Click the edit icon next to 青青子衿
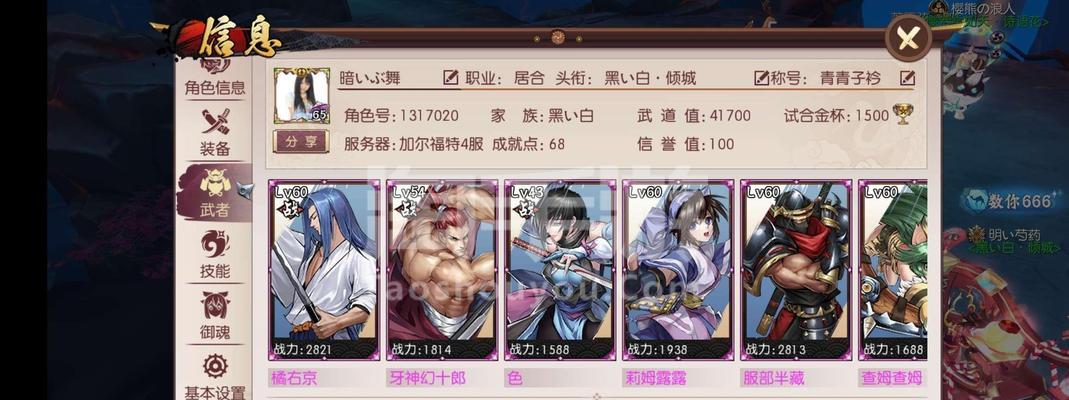Viewport: 1069px width, 400px height. click(907, 78)
